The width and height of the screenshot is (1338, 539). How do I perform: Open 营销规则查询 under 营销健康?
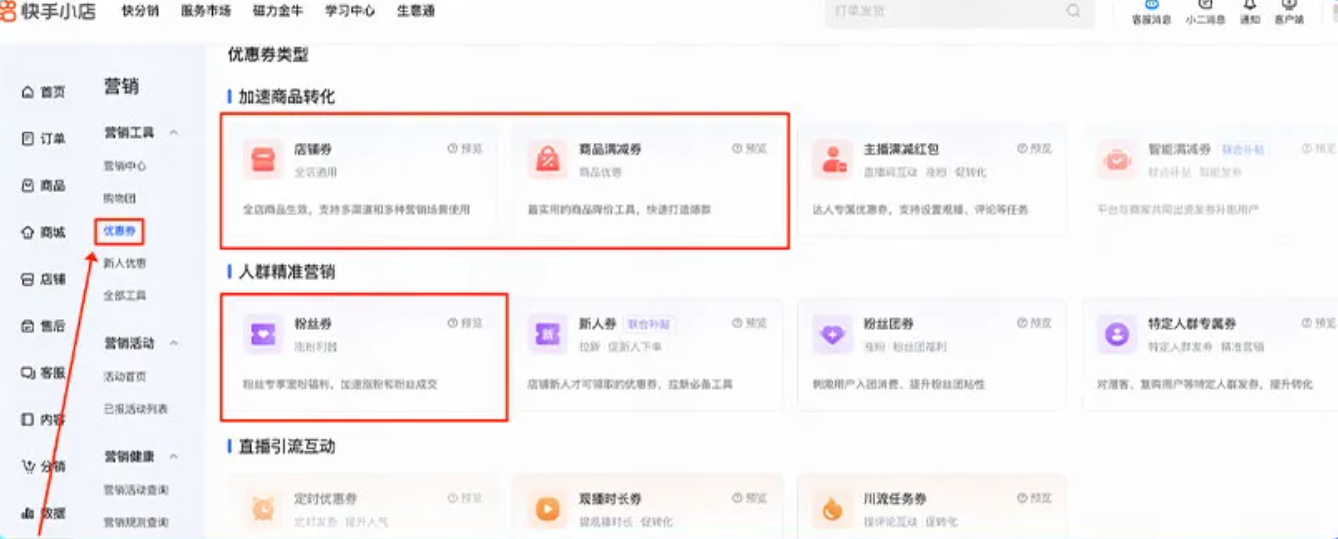(x=136, y=522)
